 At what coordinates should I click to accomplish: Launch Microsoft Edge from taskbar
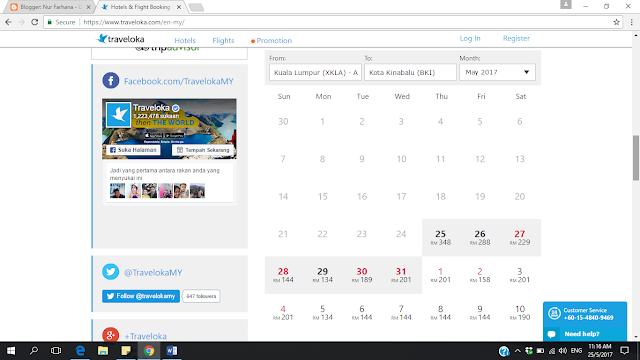80,351
